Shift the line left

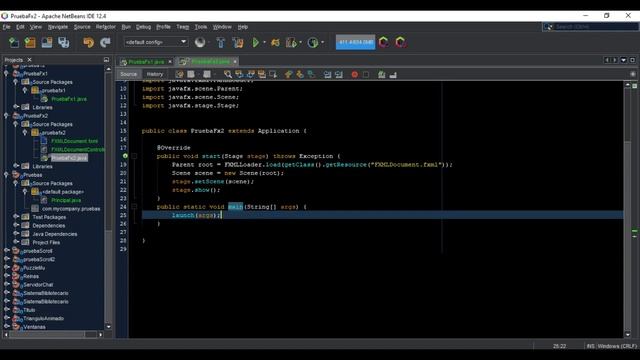click(327, 74)
